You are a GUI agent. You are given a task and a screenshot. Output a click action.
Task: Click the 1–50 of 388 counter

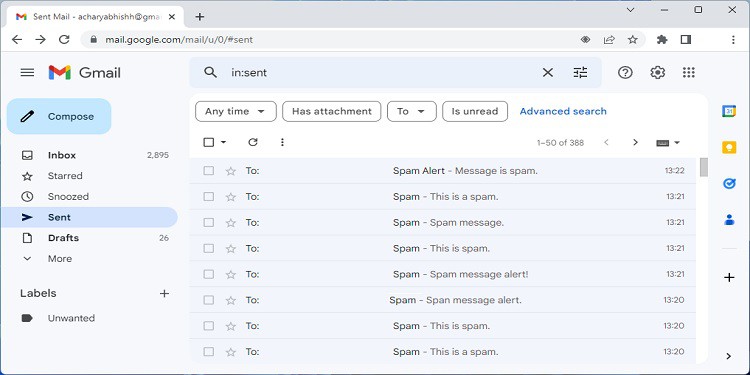coord(560,143)
